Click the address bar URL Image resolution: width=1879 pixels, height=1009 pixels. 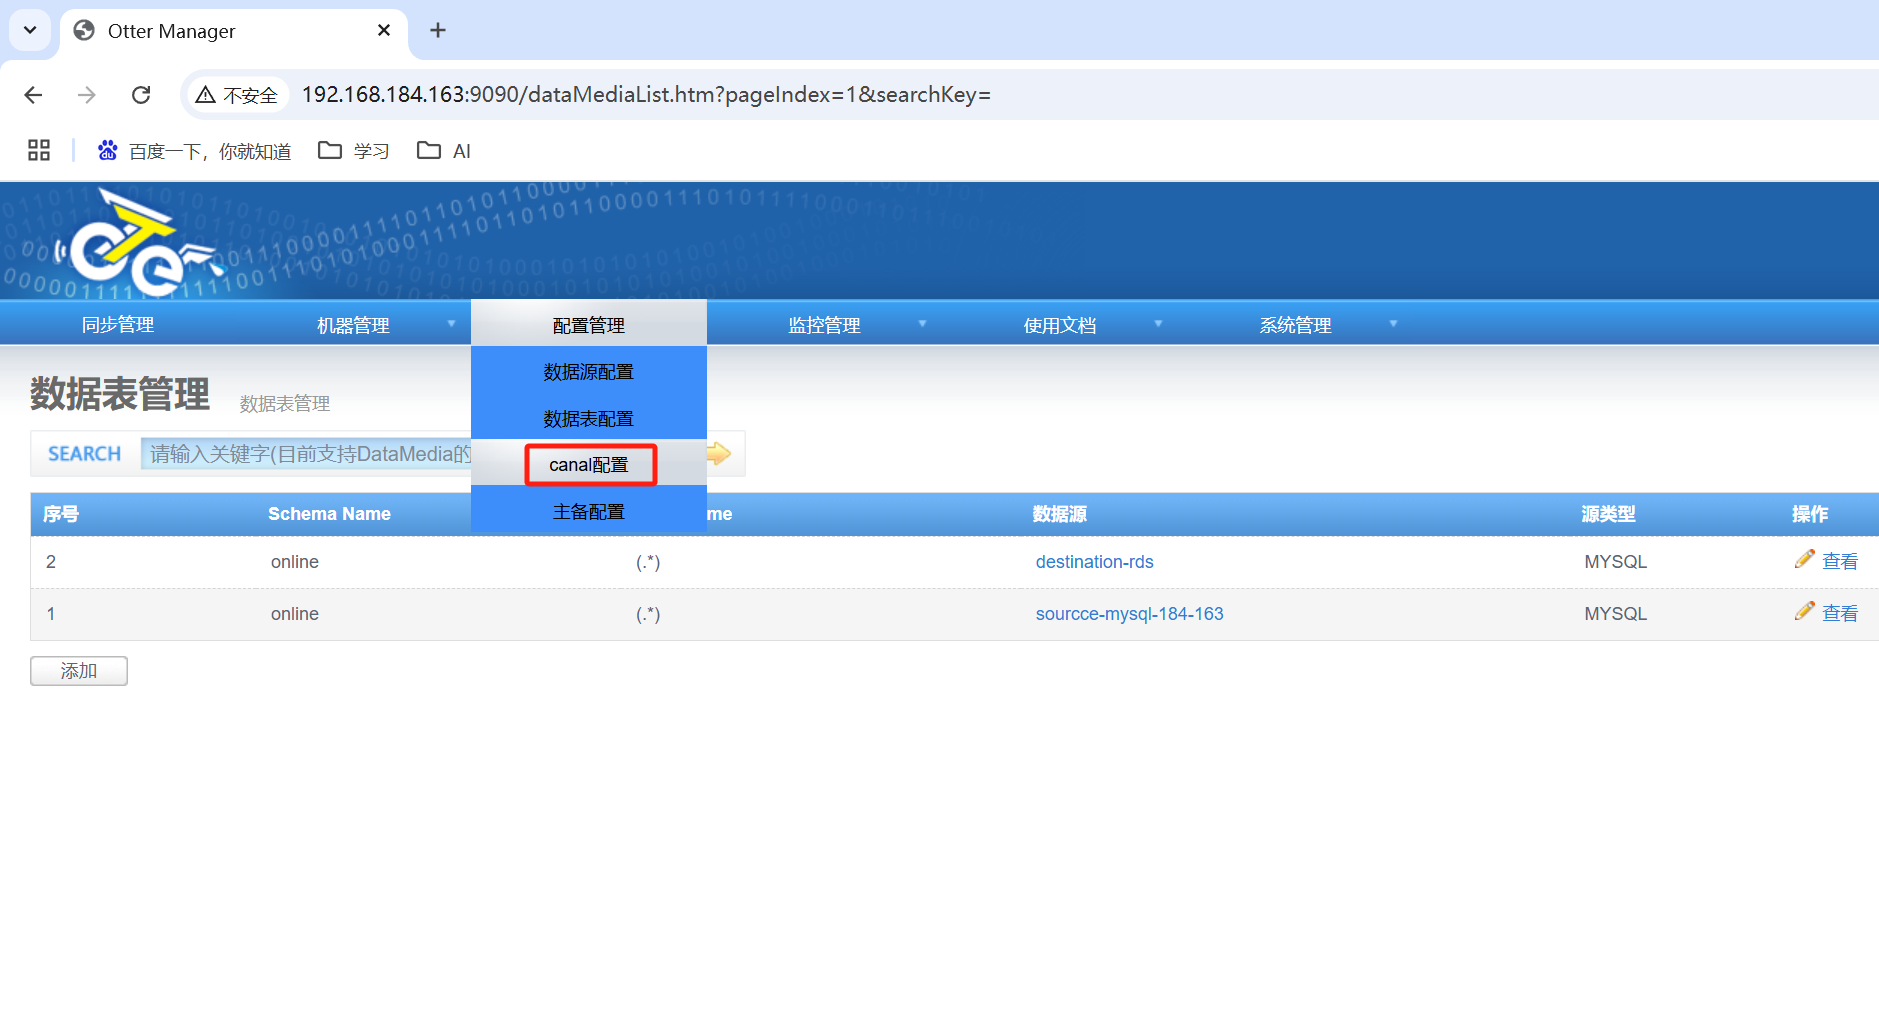click(x=646, y=95)
